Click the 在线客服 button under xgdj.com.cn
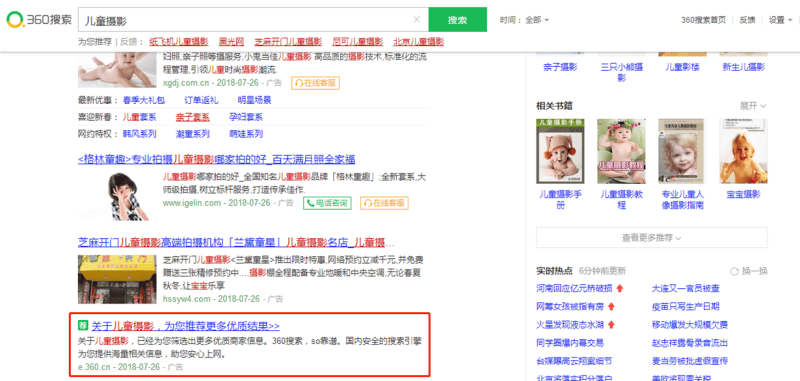Screen dimensions: 800x381 [x=315, y=83]
